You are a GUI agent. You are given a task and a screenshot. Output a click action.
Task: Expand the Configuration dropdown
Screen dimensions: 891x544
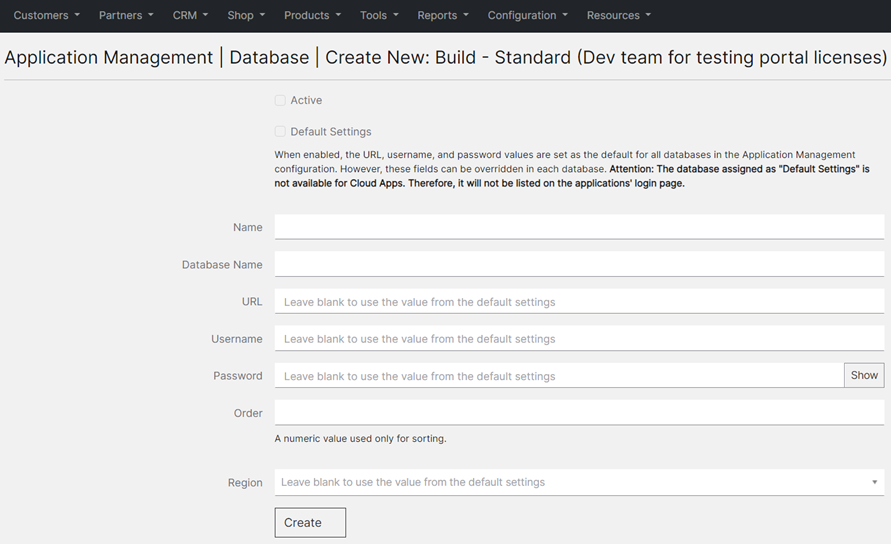point(527,15)
